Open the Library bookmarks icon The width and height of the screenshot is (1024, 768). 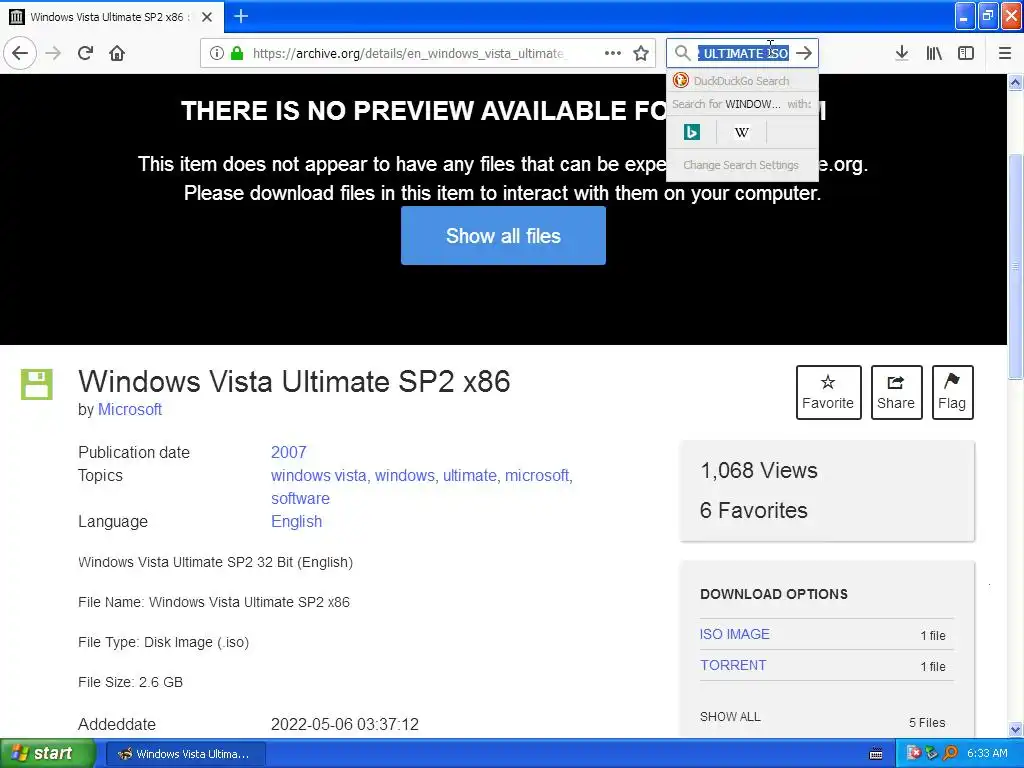(x=934, y=53)
